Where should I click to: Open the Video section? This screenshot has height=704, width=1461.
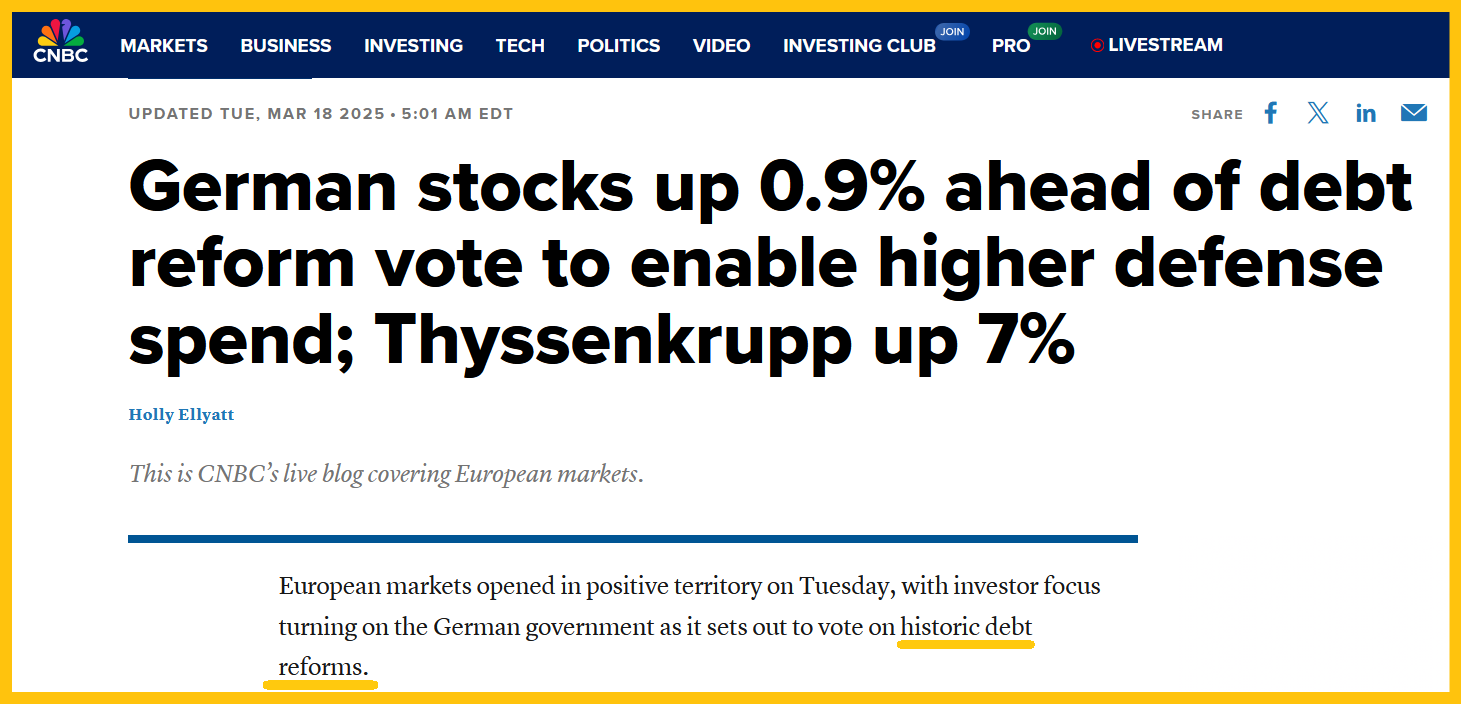(x=722, y=46)
